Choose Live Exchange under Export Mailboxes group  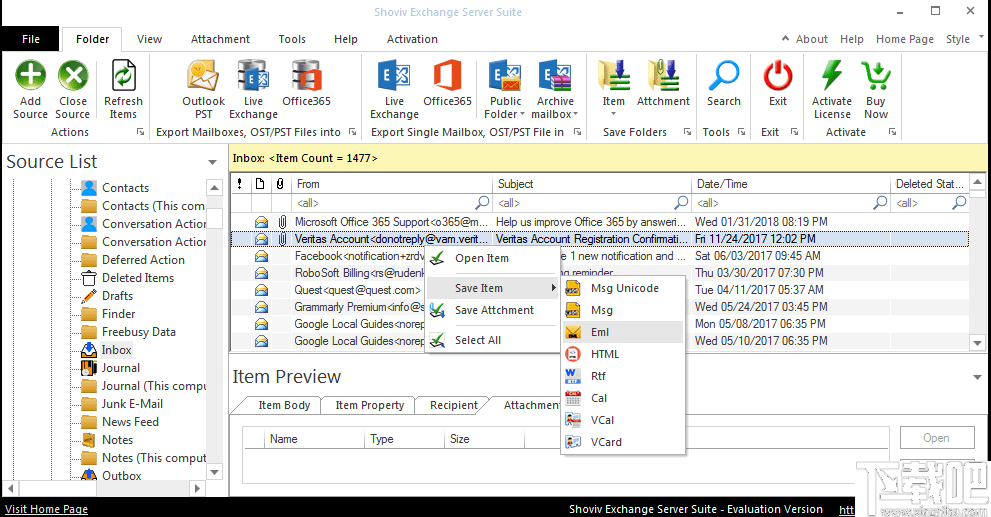pos(253,75)
